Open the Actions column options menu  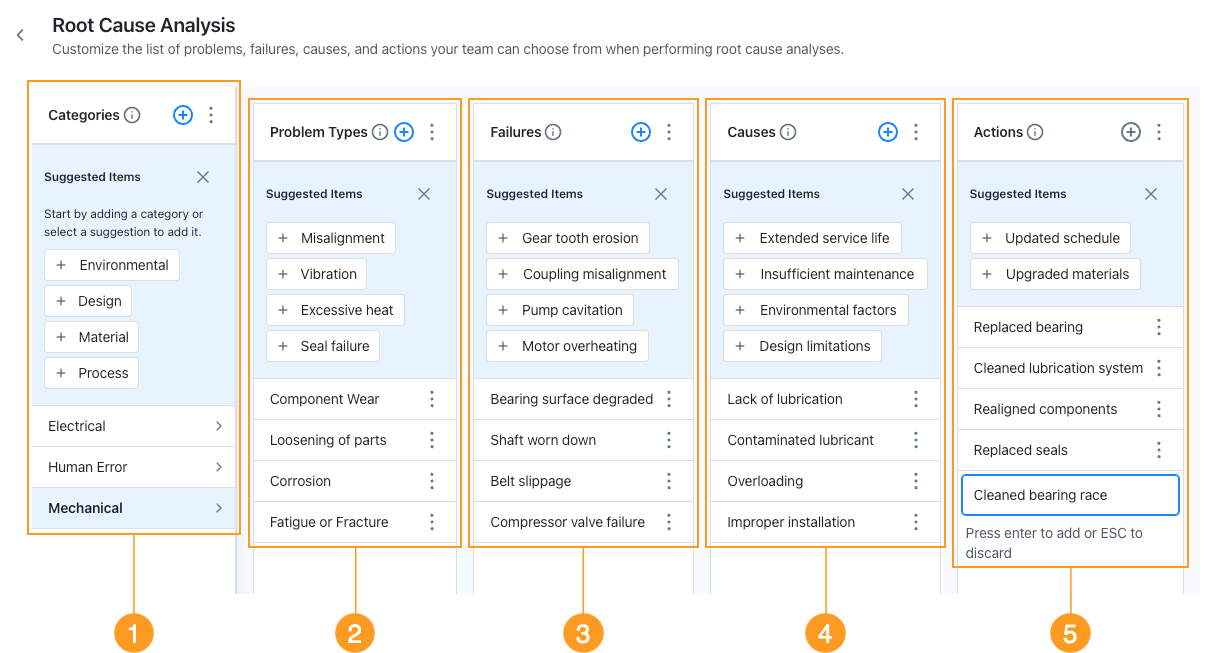click(x=1158, y=131)
